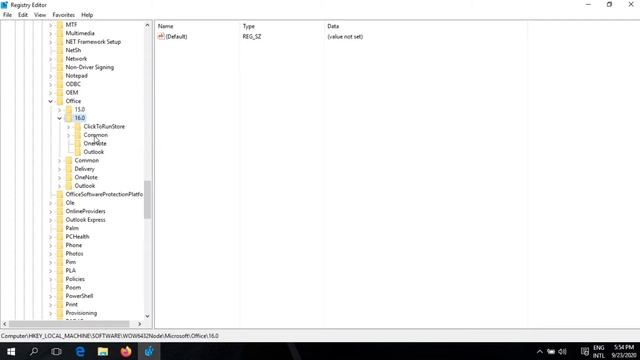Click the 16.0 folder icon
The height and width of the screenshot is (360, 640).
point(69,118)
